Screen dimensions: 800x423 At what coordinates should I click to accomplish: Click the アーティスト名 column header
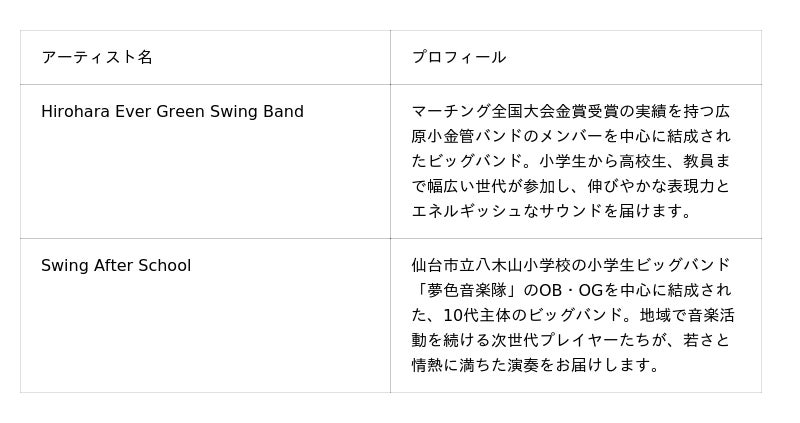coord(97,57)
